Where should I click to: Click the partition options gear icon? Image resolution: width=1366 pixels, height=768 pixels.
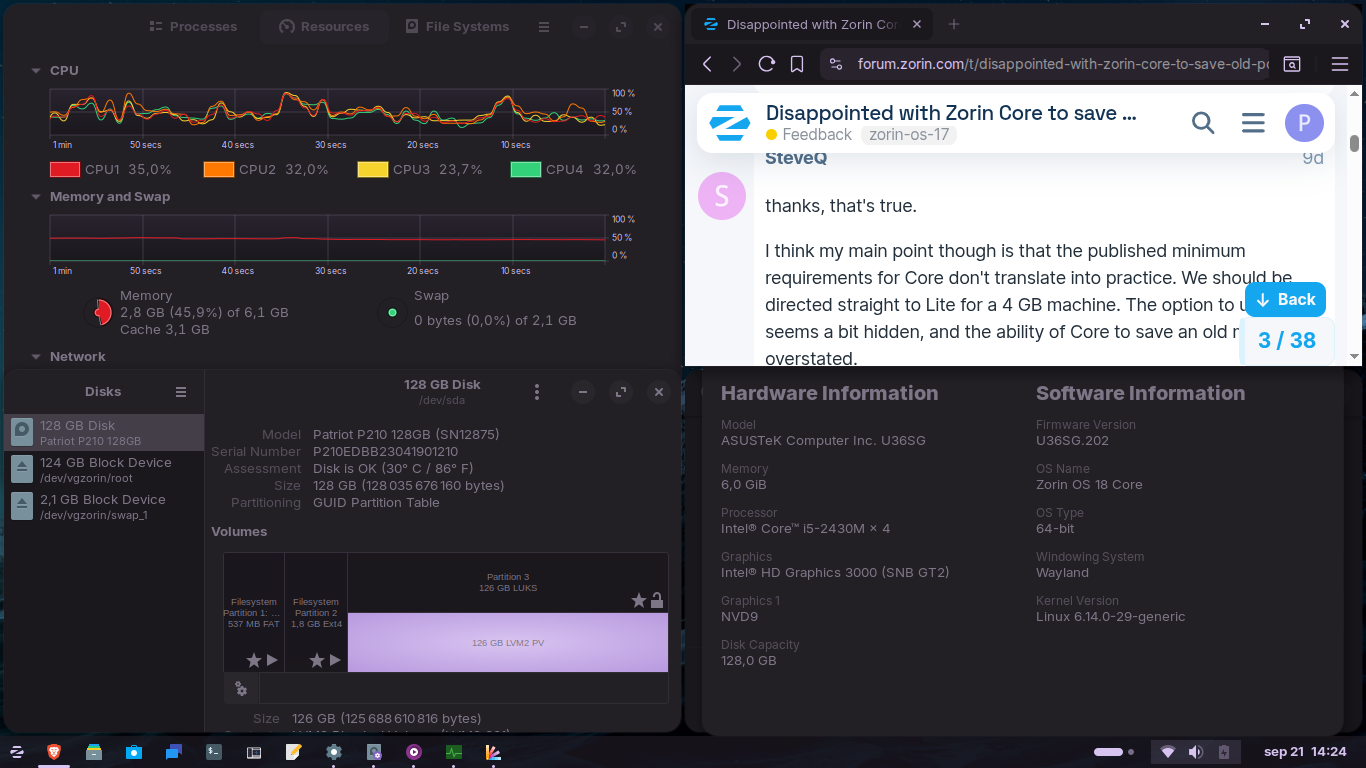pos(241,688)
